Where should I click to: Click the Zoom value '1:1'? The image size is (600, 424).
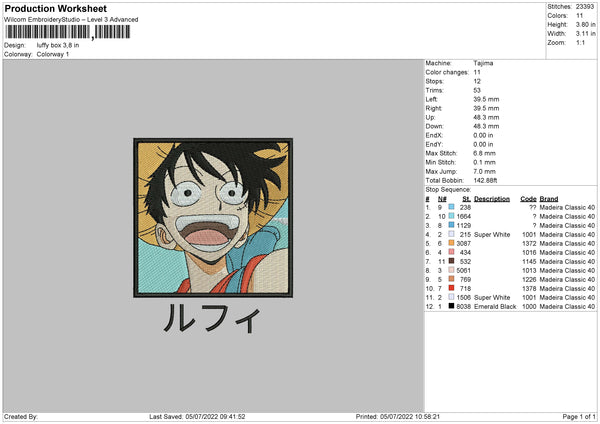pyautogui.click(x=580, y=42)
